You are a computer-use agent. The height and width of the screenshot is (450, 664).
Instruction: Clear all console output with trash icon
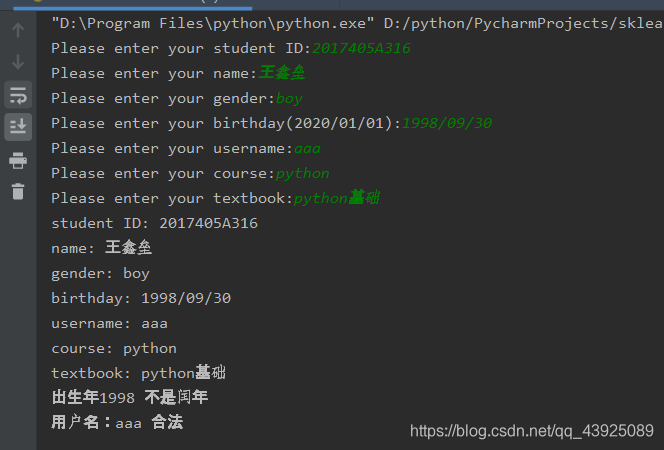(x=18, y=191)
